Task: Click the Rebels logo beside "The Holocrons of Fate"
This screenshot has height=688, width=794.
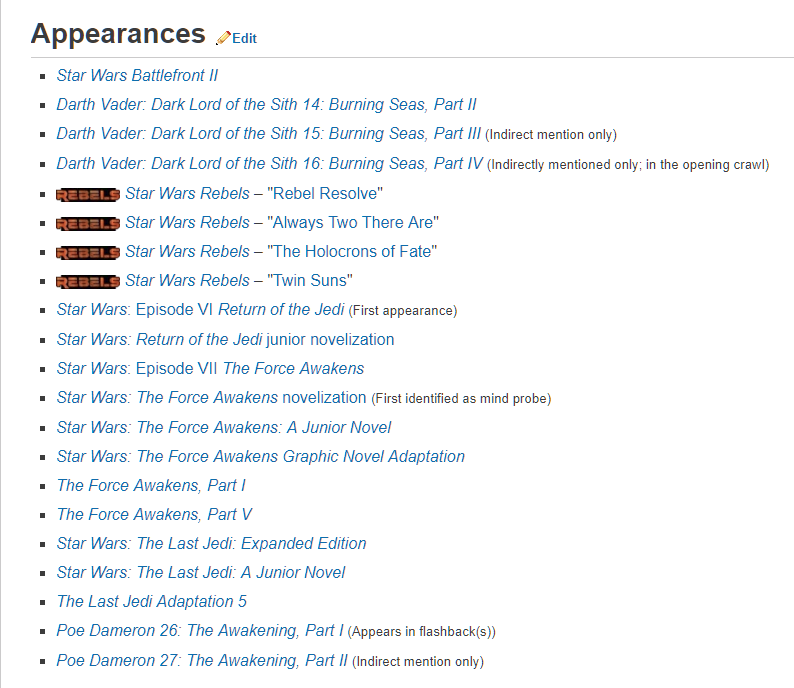Action: point(88,252)
